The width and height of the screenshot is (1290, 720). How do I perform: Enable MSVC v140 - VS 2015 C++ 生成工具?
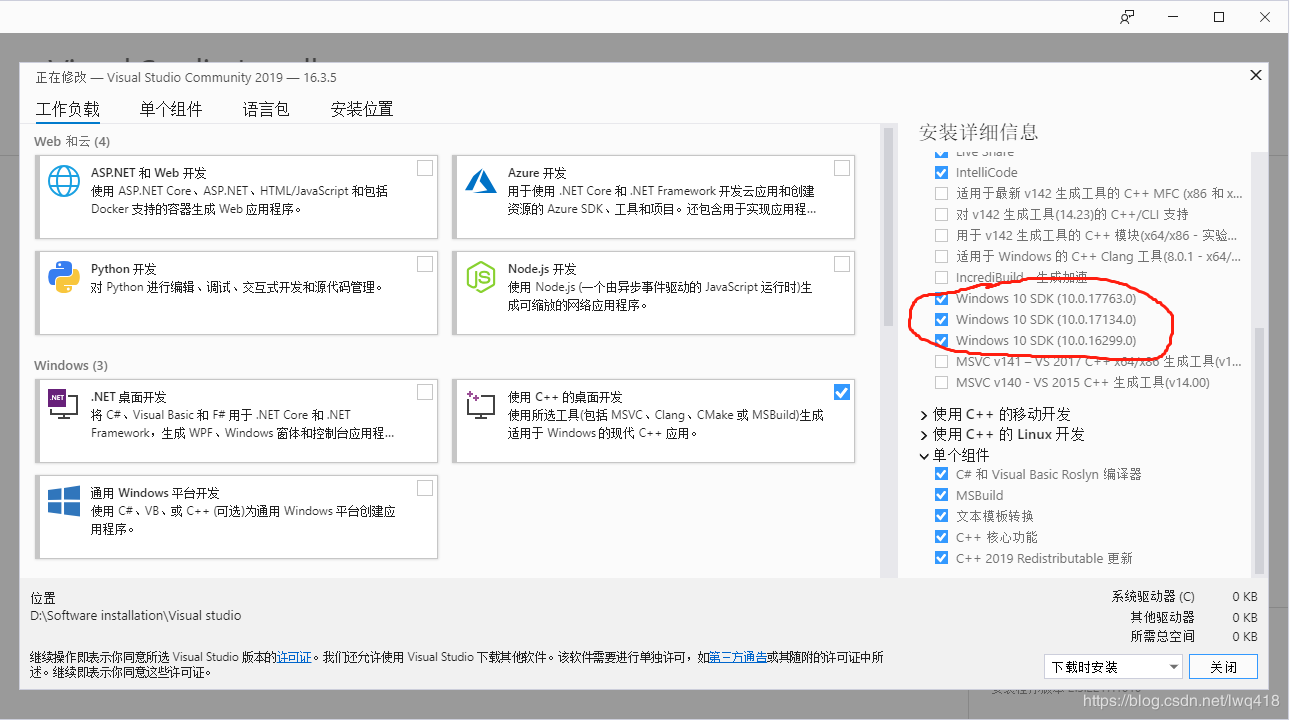click(x=941, y=381)
